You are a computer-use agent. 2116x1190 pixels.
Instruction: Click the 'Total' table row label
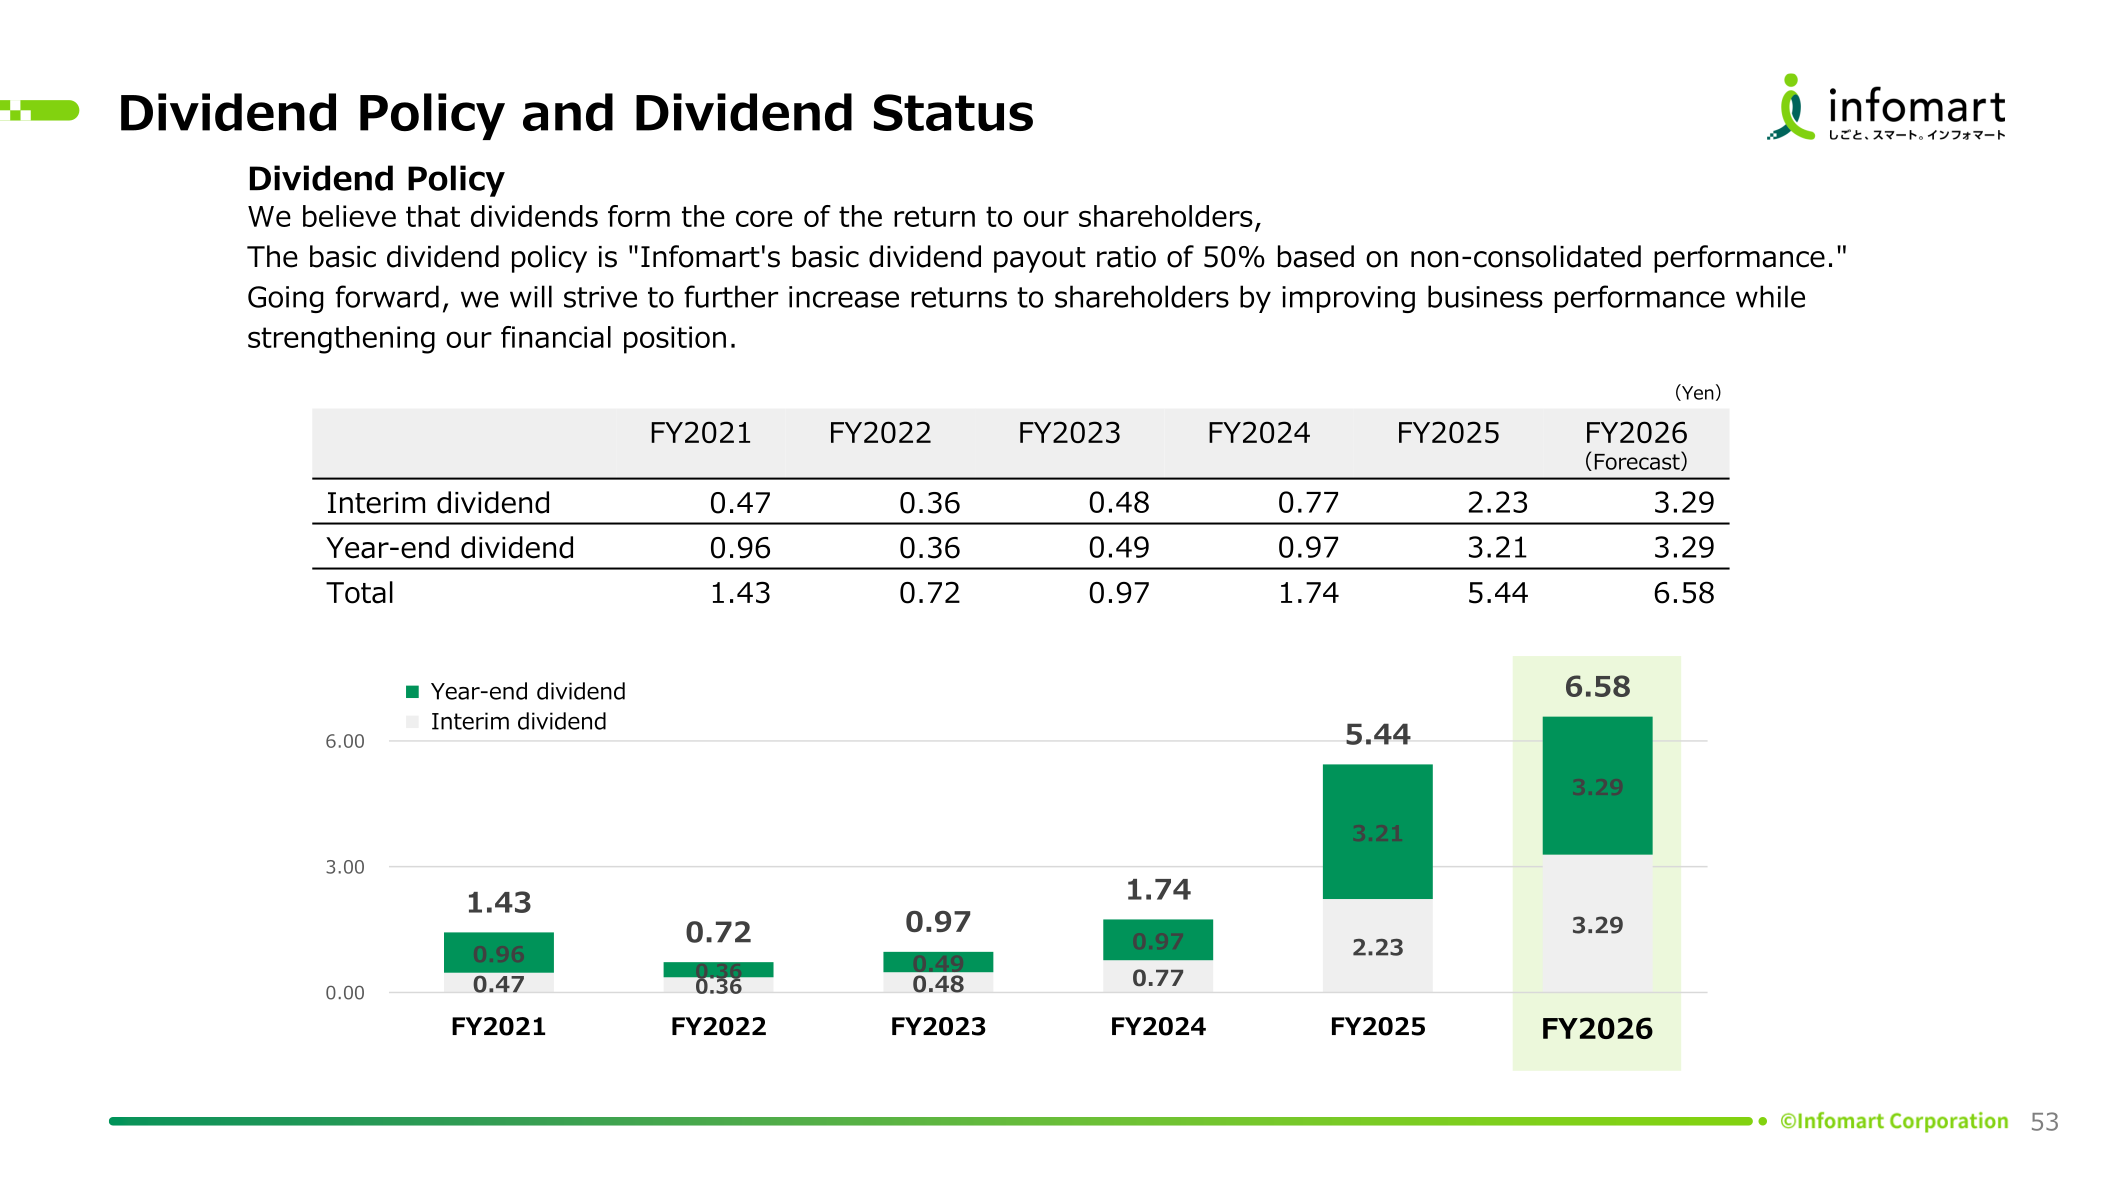pos(360,593)
